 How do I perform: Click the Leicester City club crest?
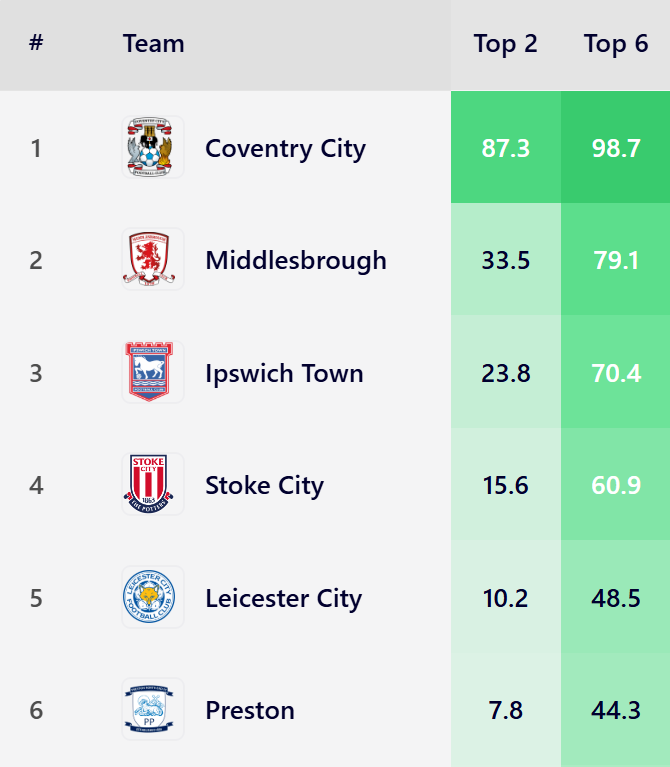pyautogui.click(x=153, y=598)
